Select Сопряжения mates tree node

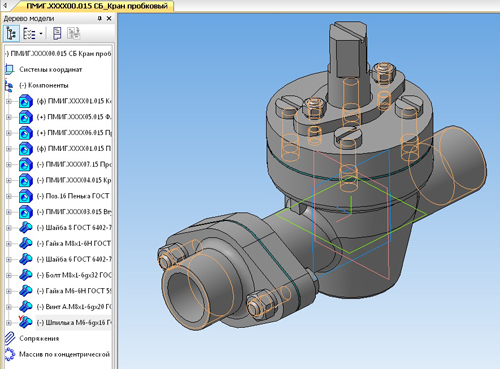pyautogui.click(x=39, y=339)
